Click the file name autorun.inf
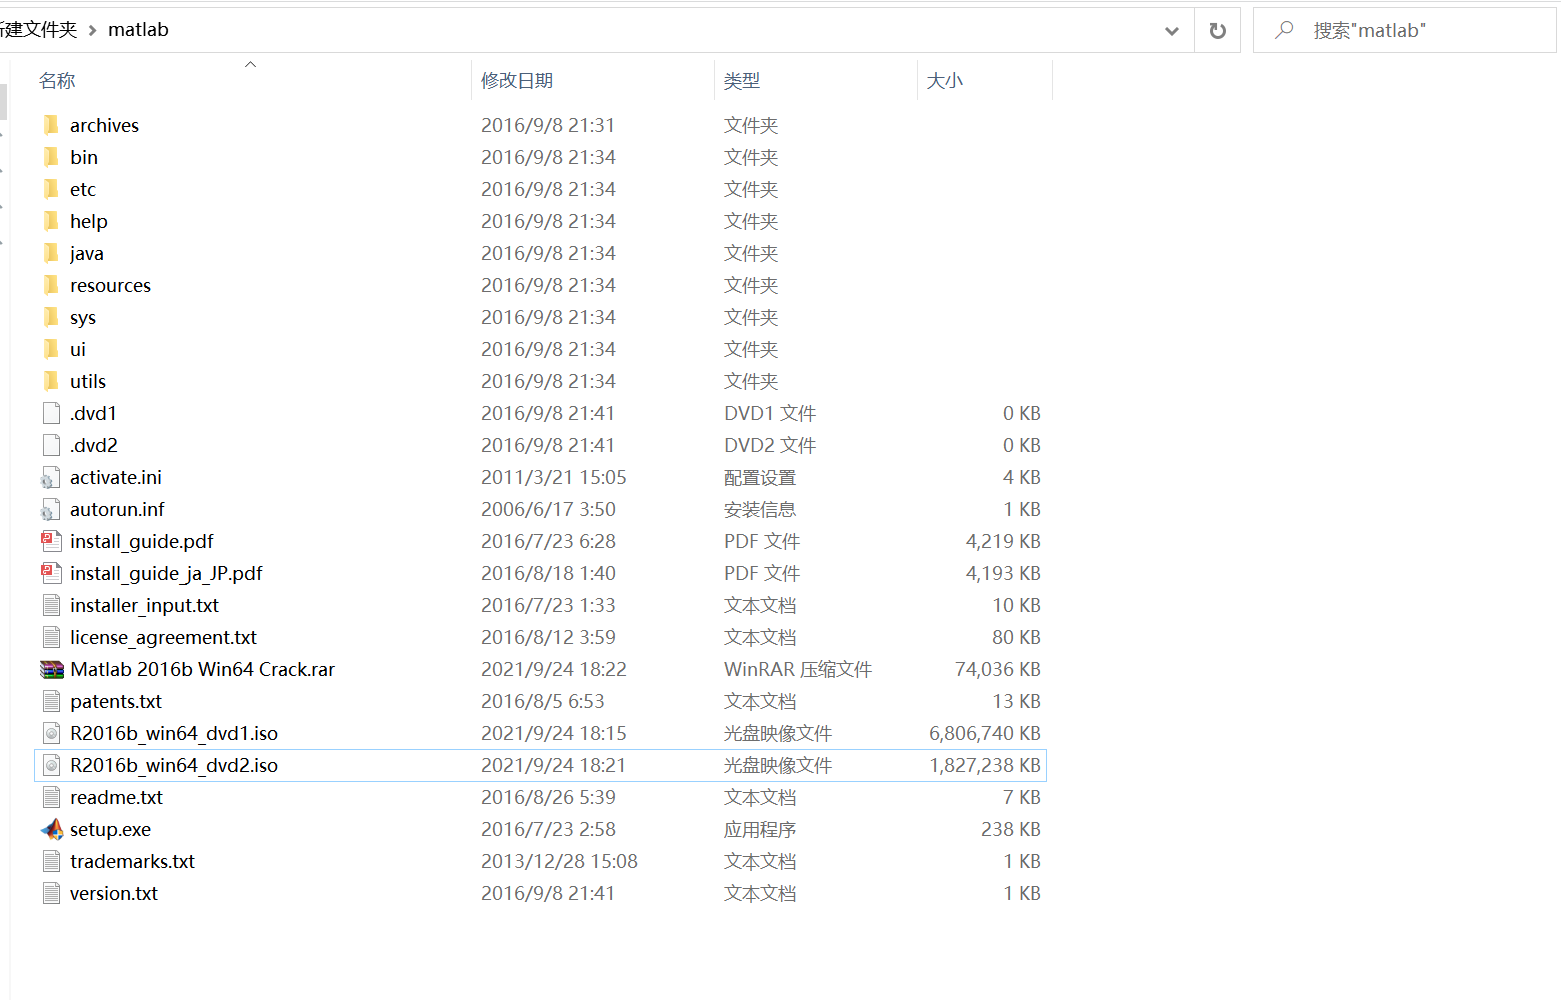This screenshot has width=1561, height=1000. point(117,509)
